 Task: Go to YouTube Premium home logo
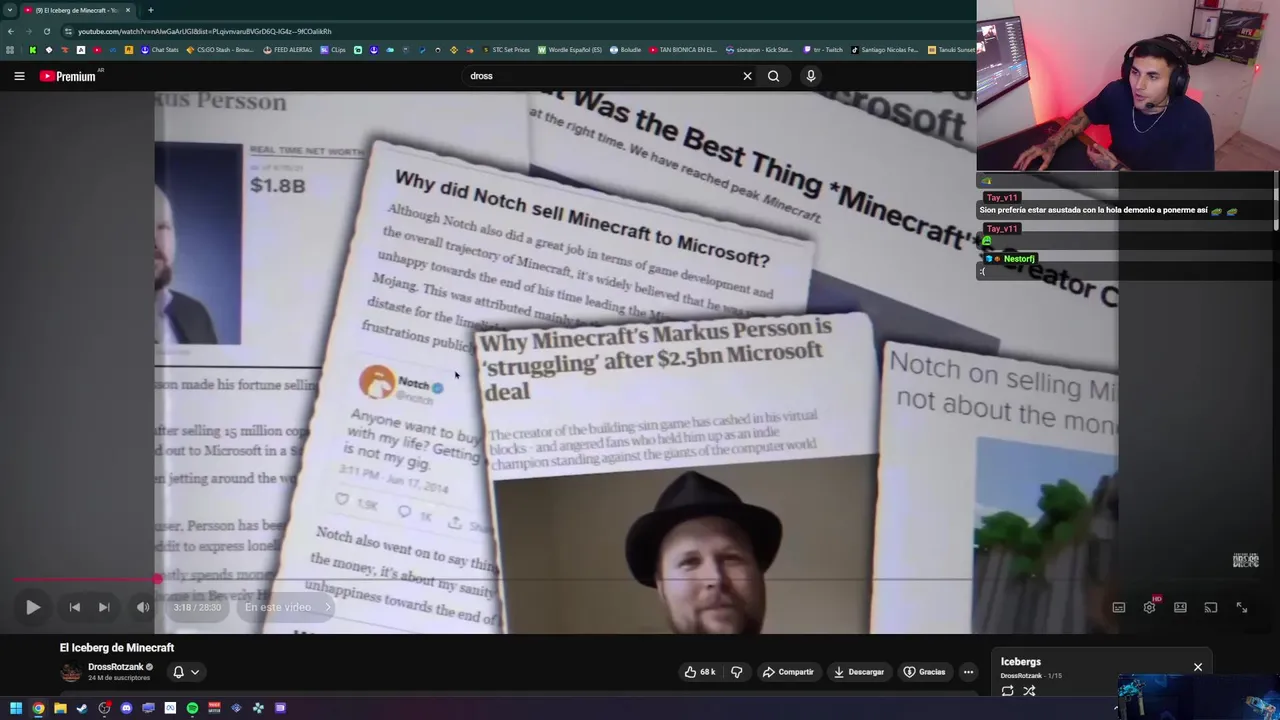tap(68, 76)
